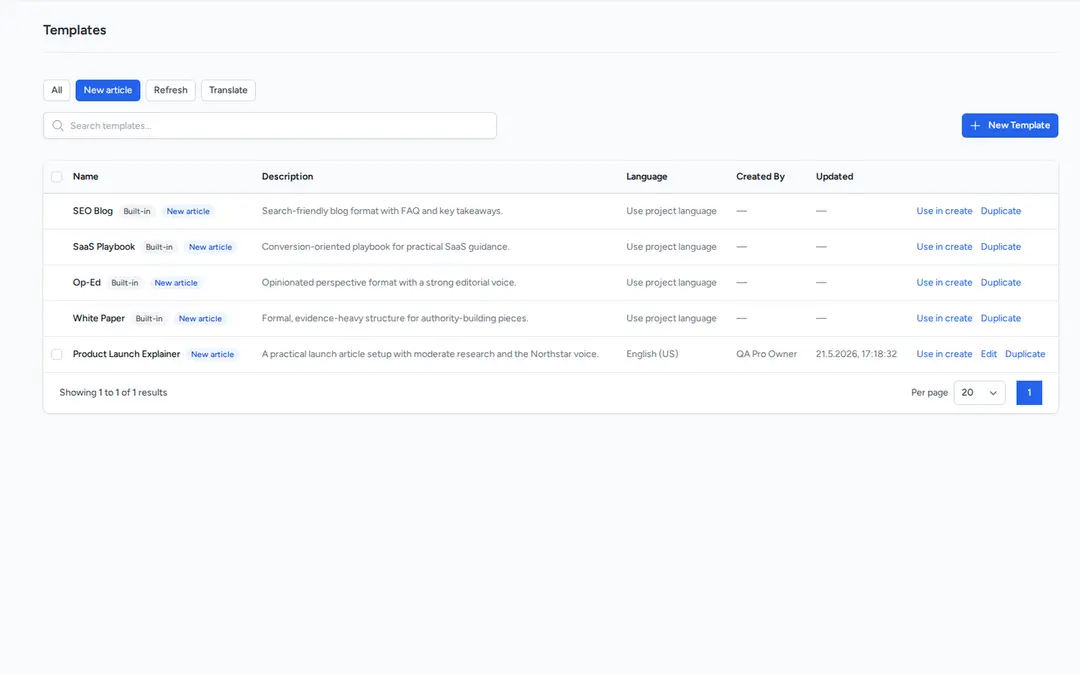This screenshot has height=675, width=1080.
Task: Click the New Template button
Action: [x=1010, y=125]
